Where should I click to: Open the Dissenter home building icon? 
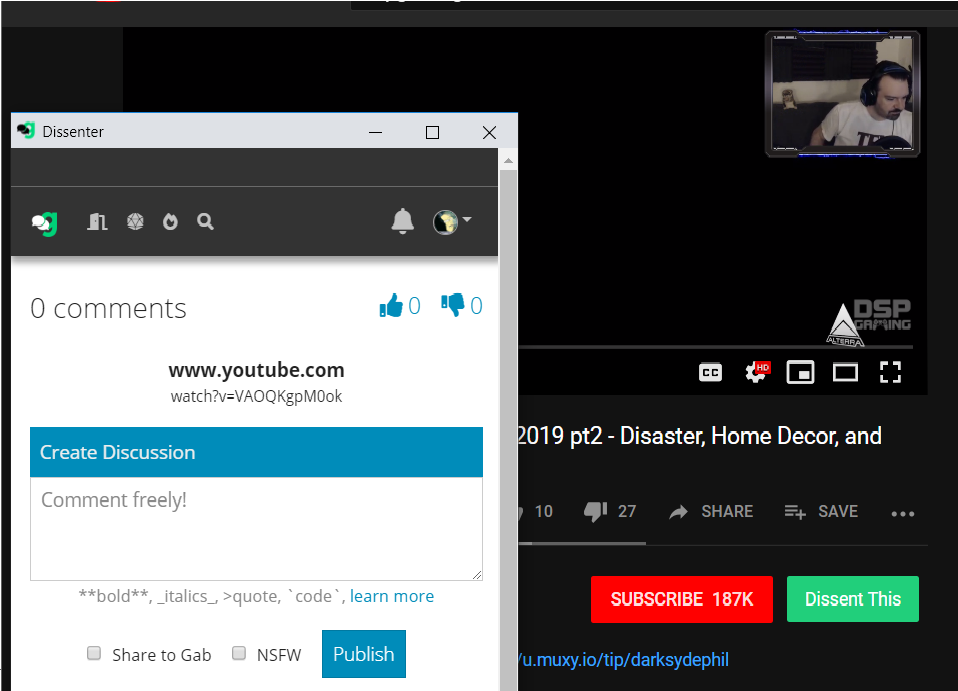[97, 221]
